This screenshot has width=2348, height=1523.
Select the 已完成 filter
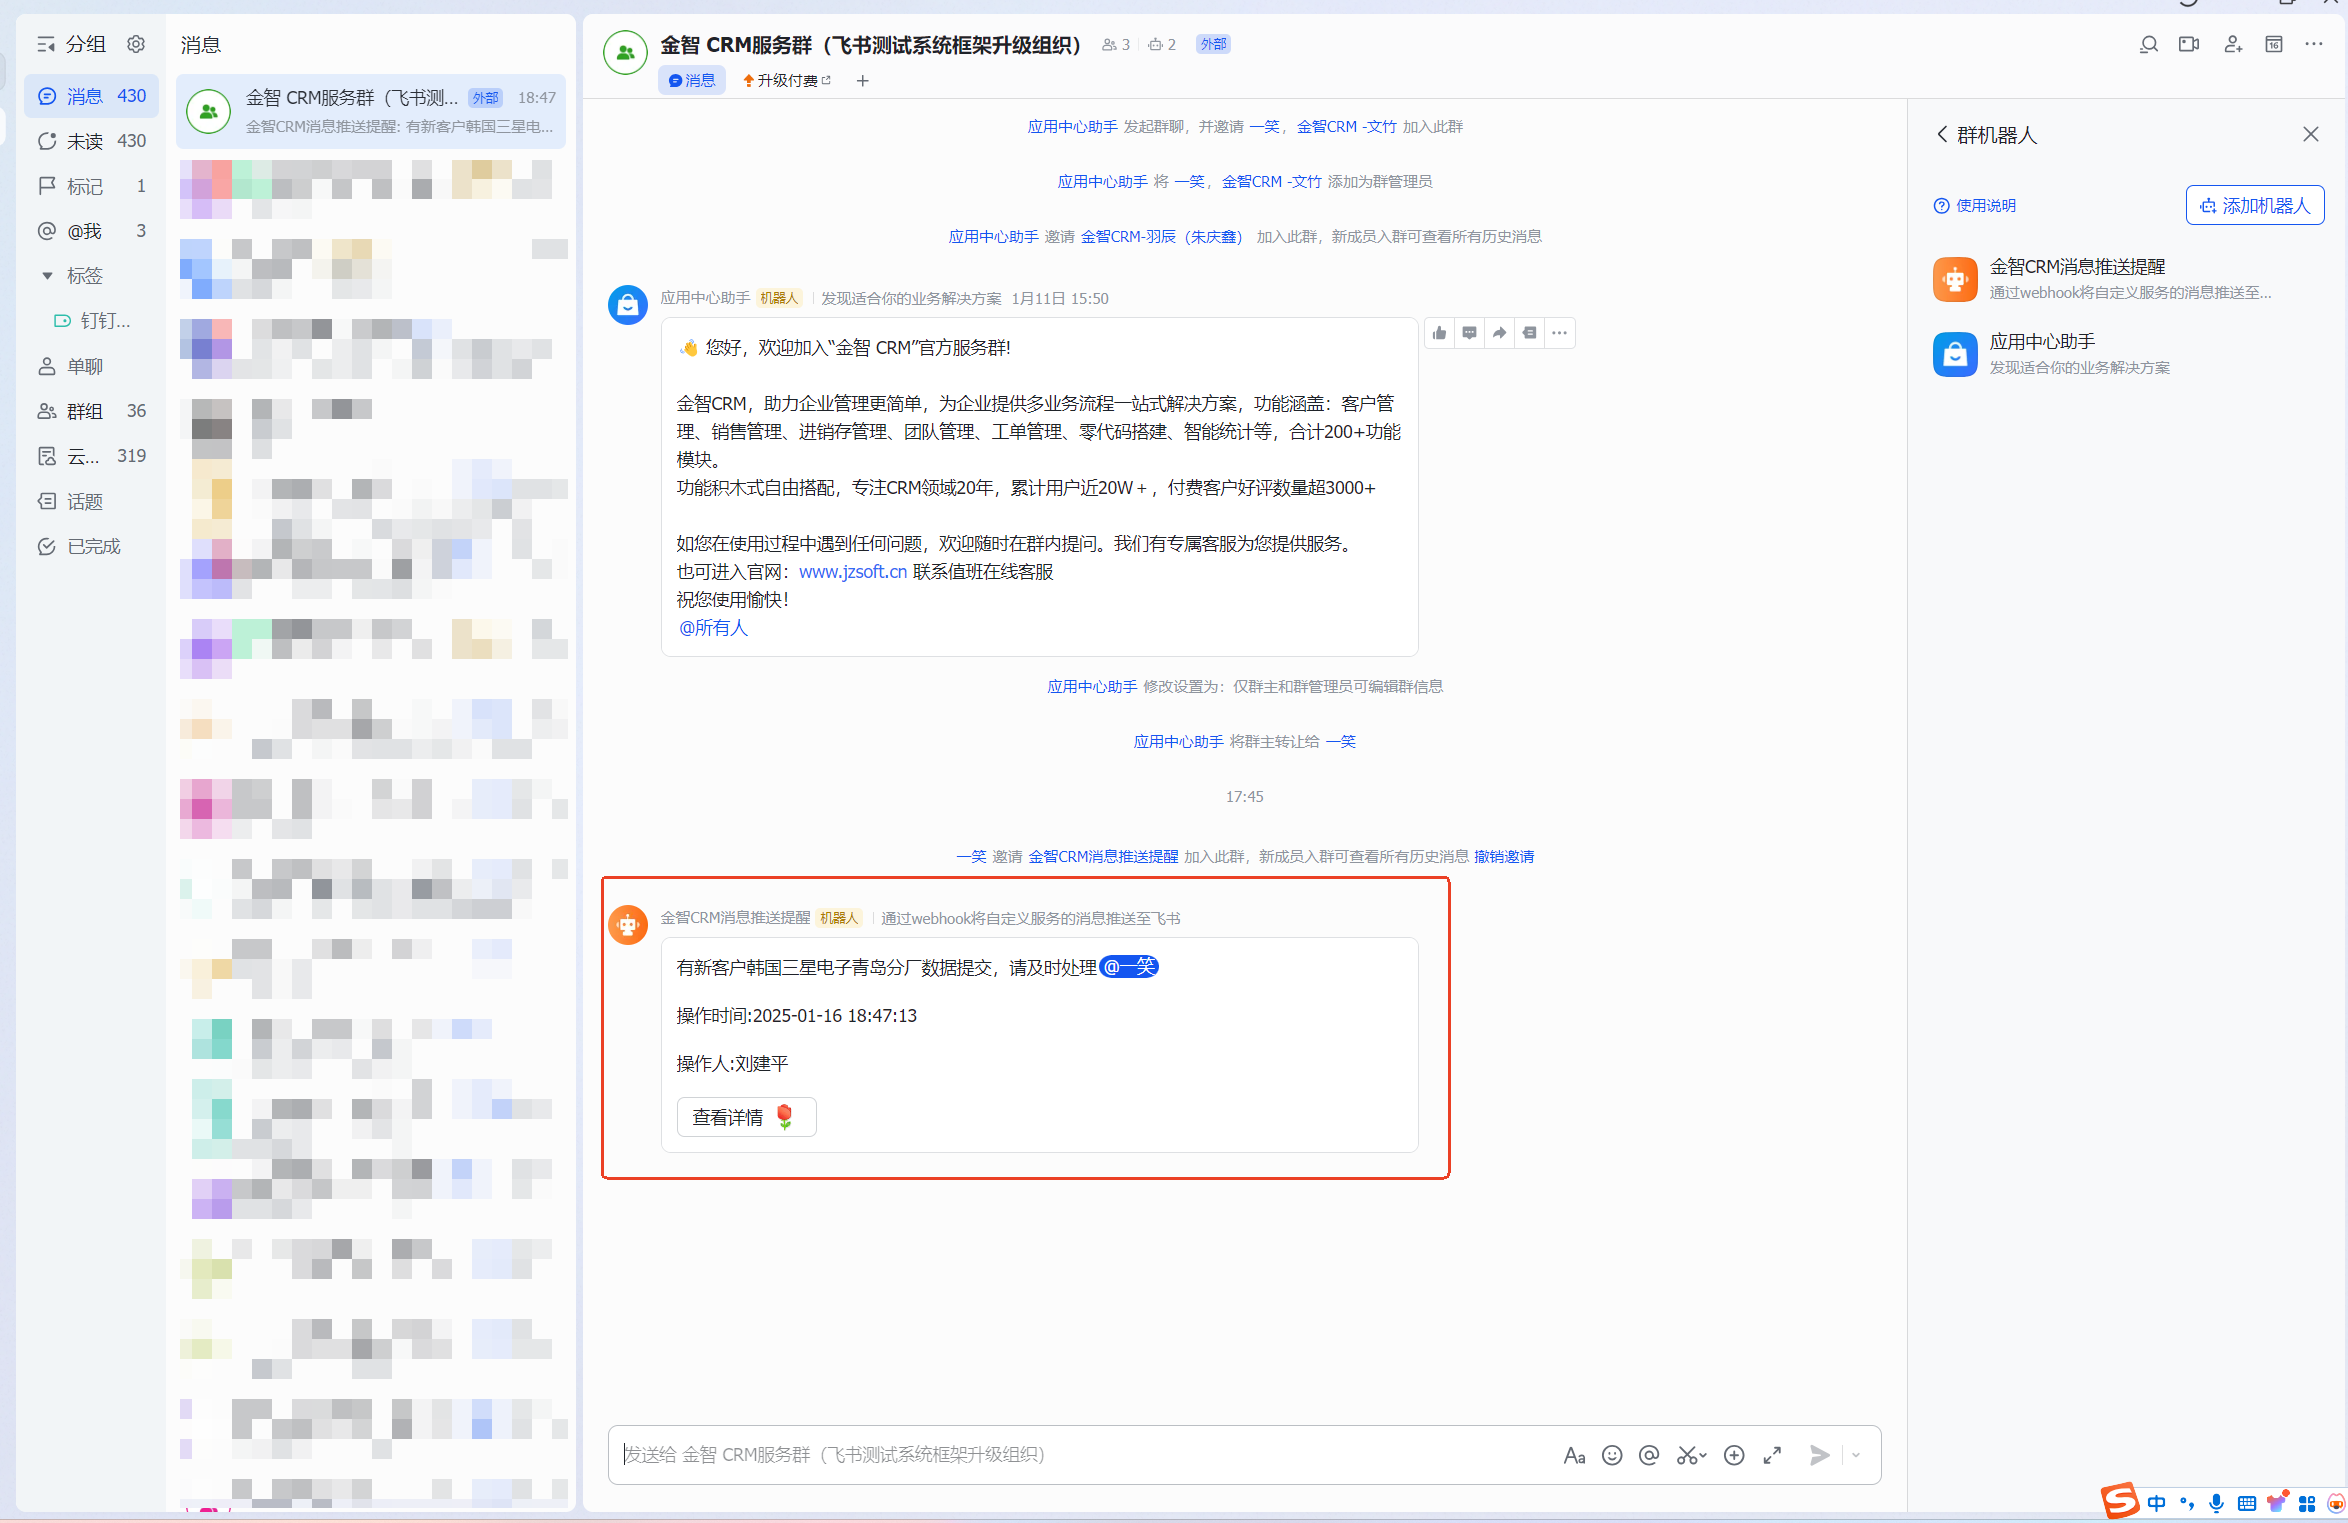91,546
